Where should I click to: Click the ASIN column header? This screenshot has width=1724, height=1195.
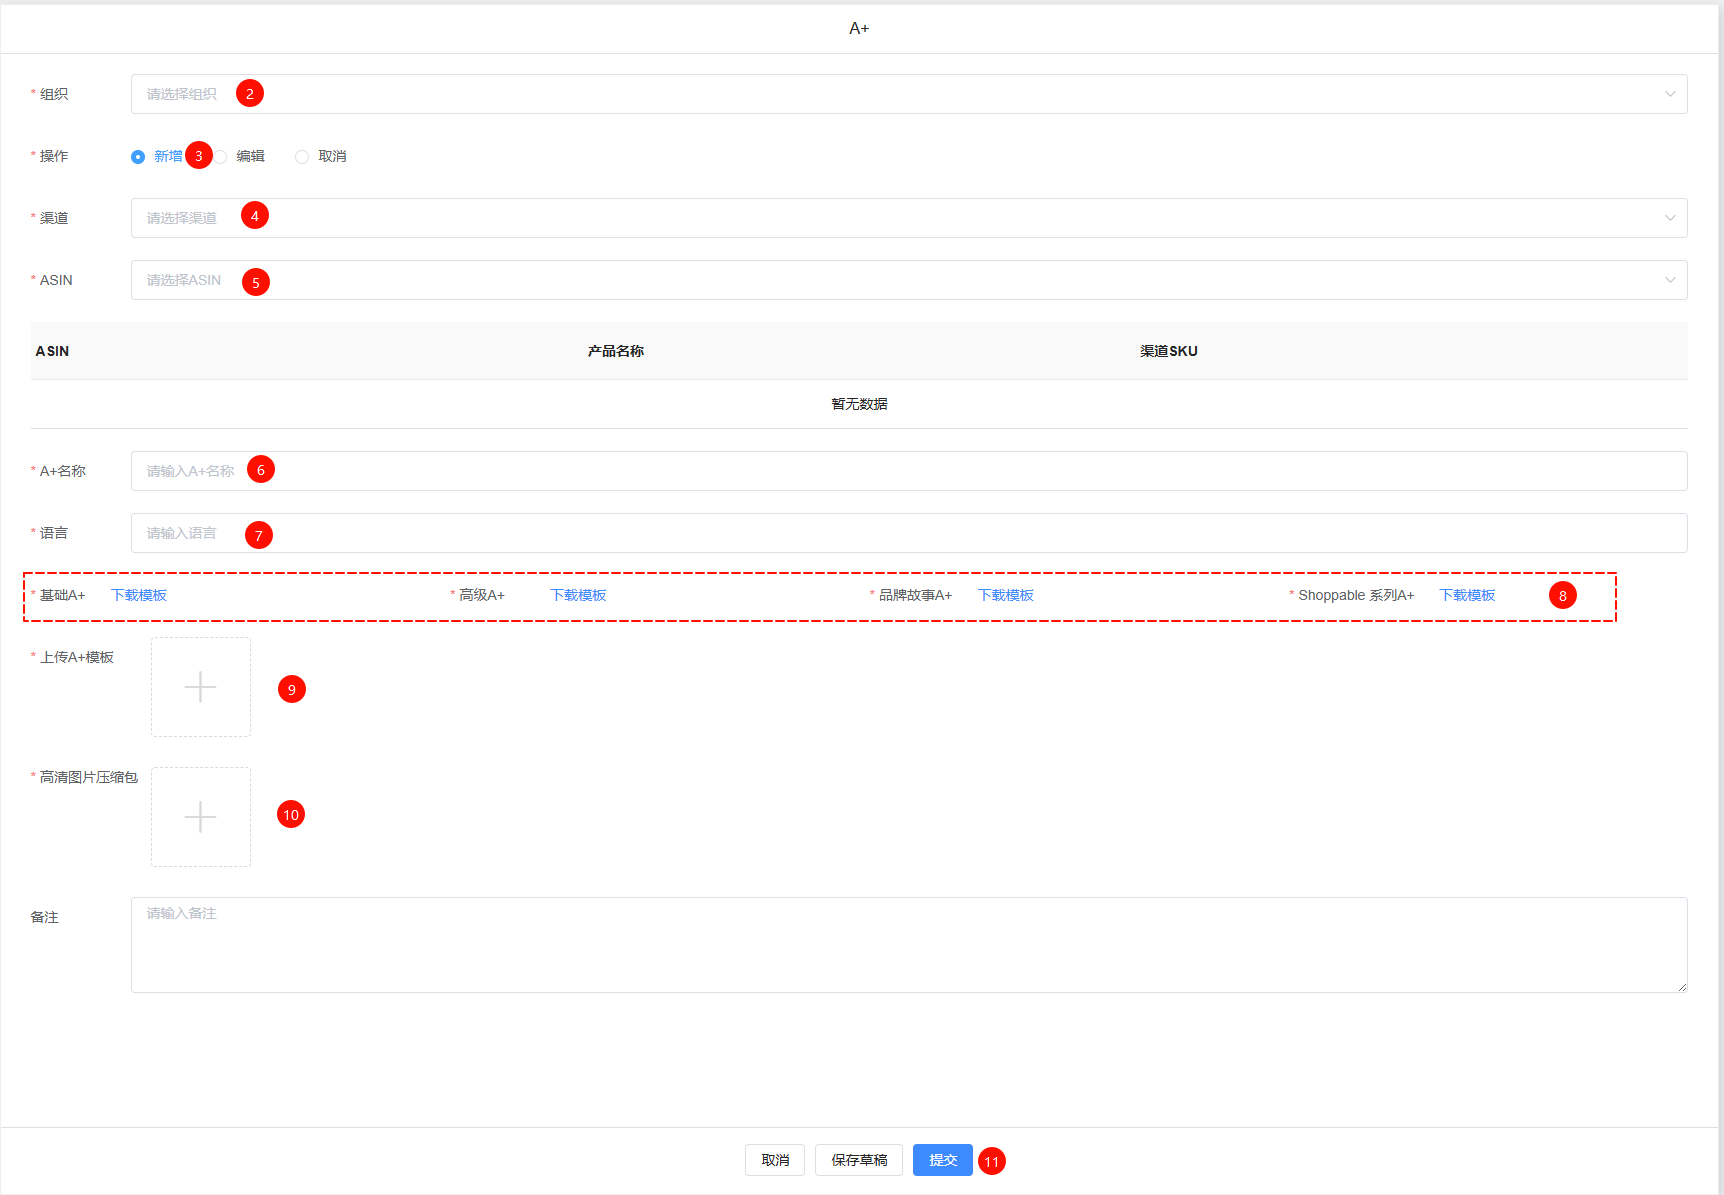pyautogui.click(x=53, y=351)
